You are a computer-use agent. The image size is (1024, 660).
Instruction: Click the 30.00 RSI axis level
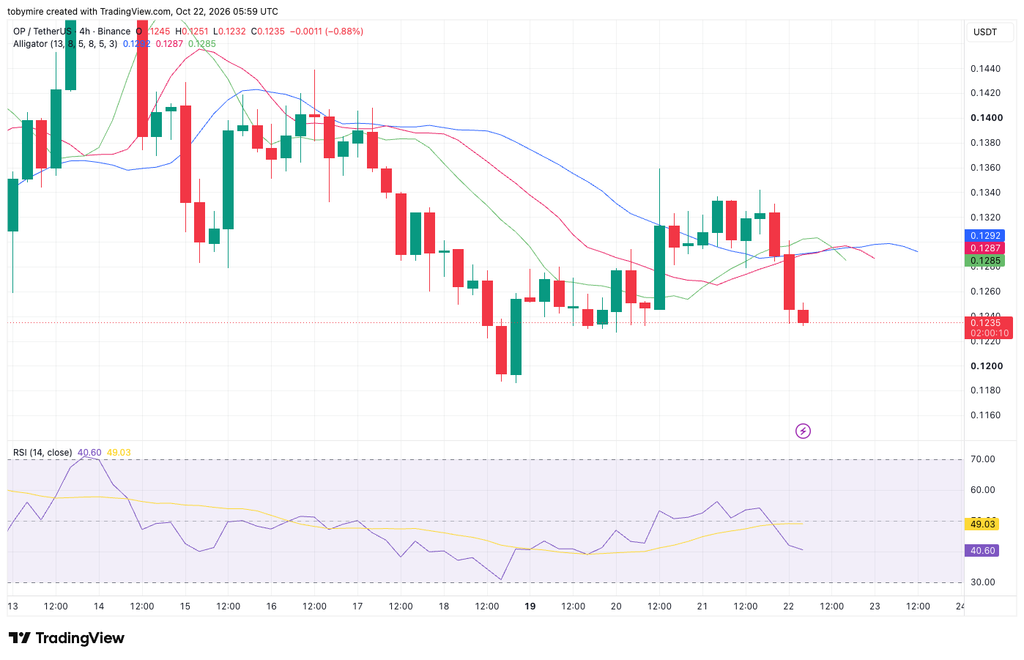pos(983,582)
